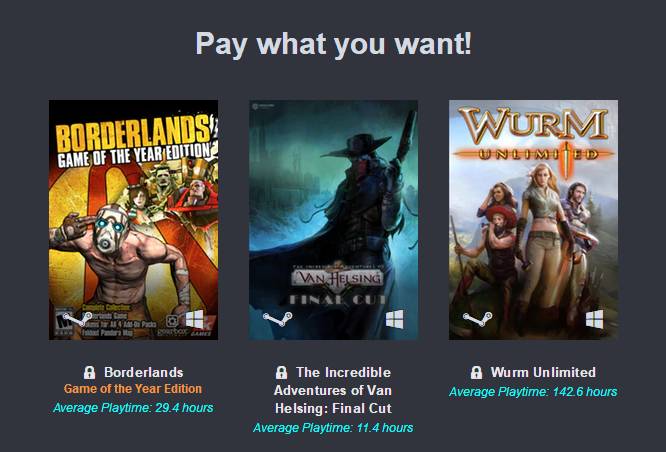Click the Windows icon on Borderlands cover
The height and width of the screenshot is (452, 666).
(195, 319)
